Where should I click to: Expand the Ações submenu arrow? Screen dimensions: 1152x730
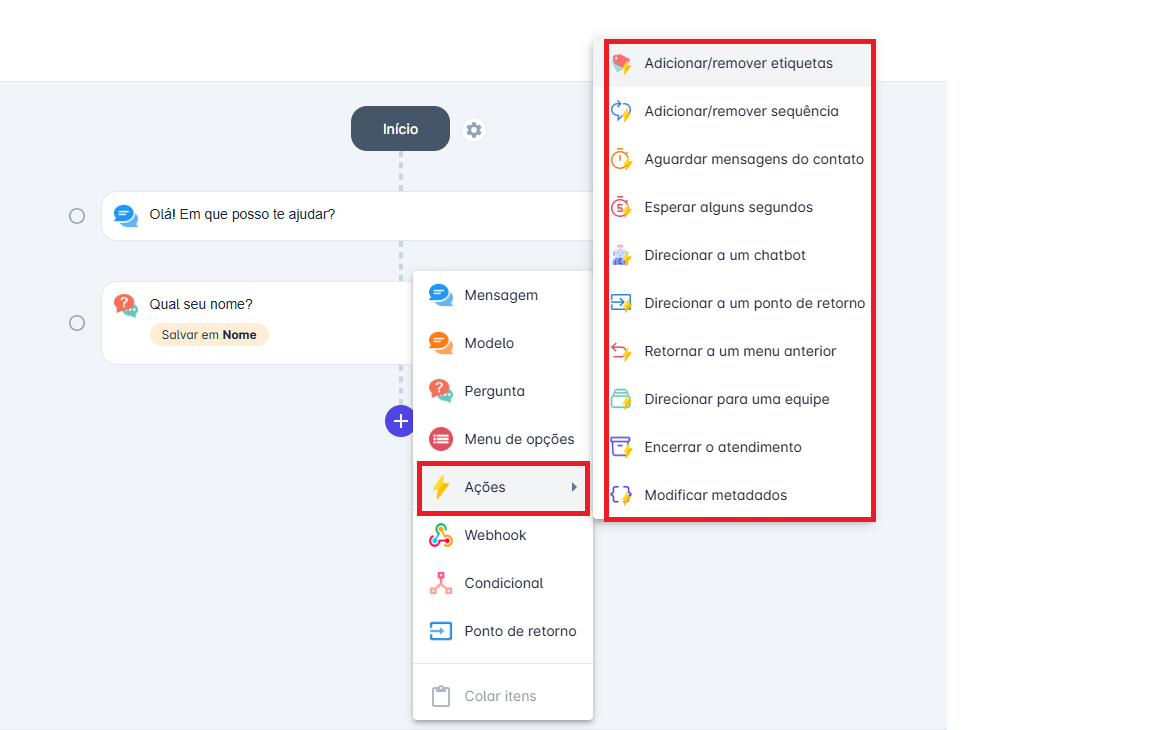[x=574, y=487]
